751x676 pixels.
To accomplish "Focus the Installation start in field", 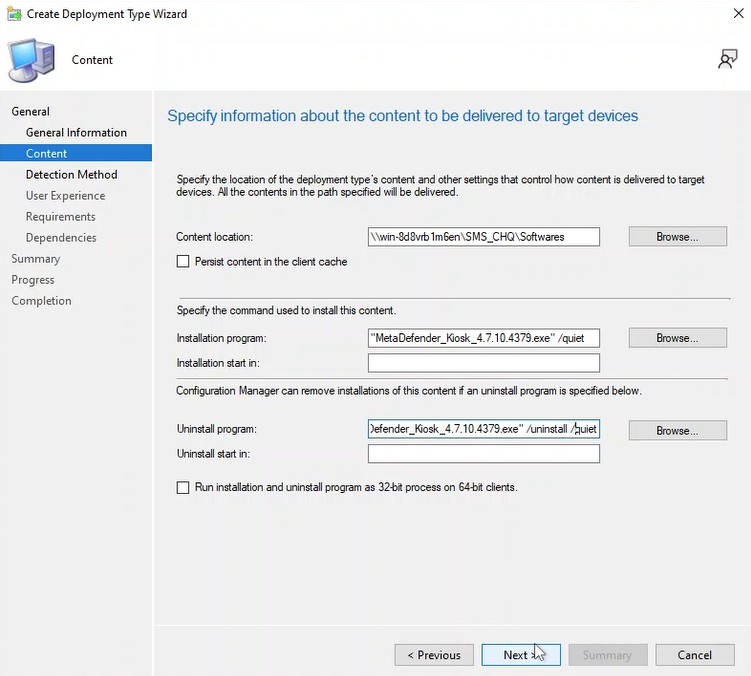I will (483, 363).
